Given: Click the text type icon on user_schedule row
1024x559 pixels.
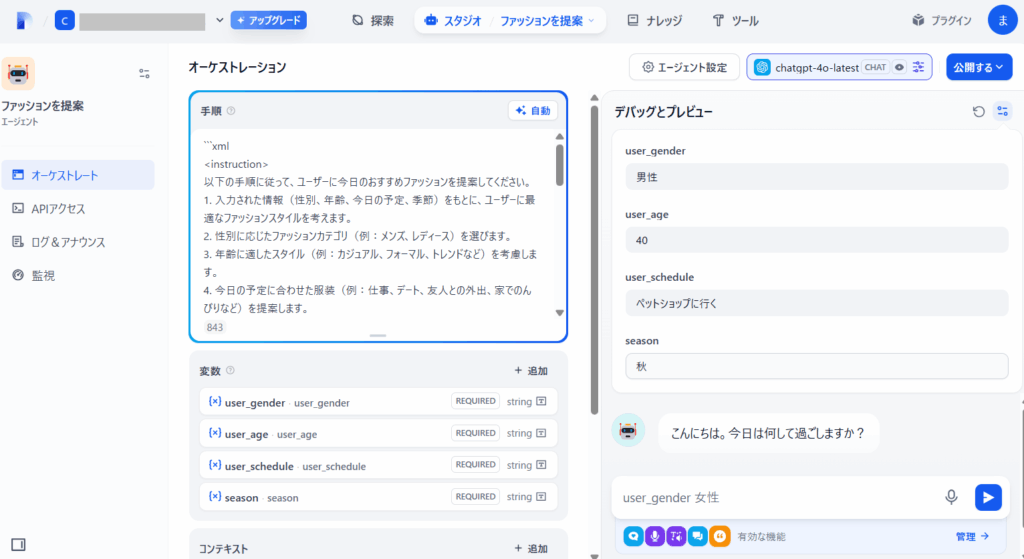Looking at the screenshot, I should pos(541,465).
